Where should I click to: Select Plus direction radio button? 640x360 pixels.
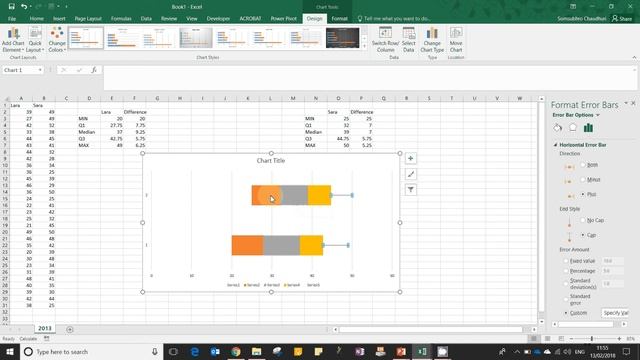tap(583, 194)
